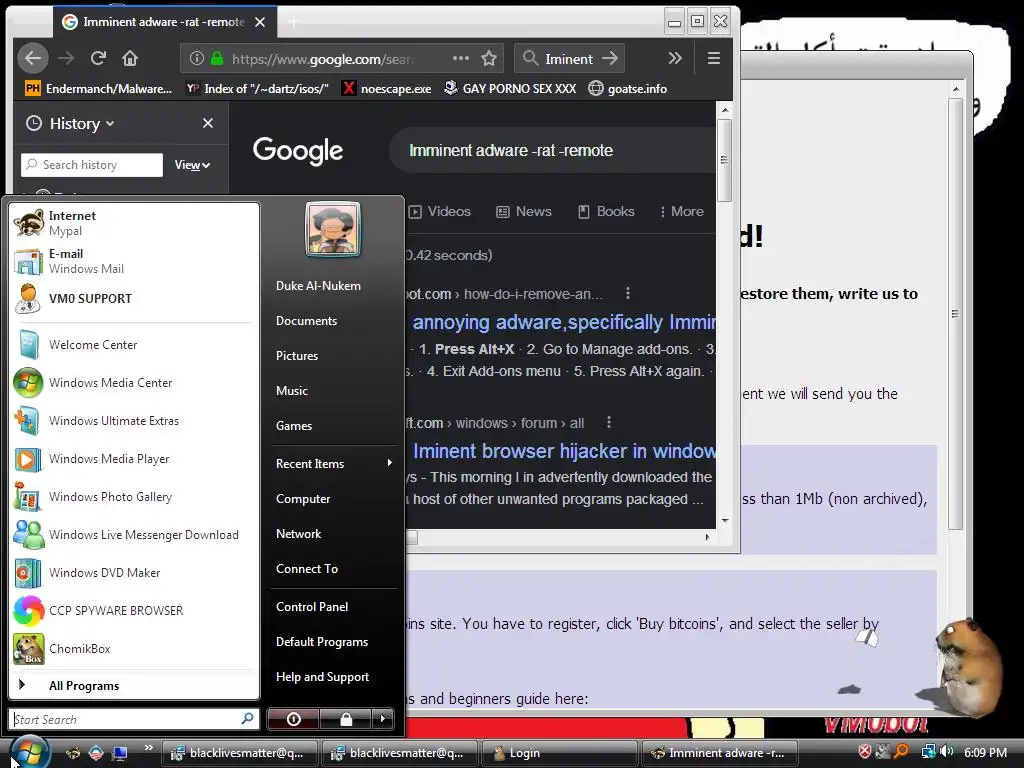Image resolution: width=1024 pixels, height=768 pixels.
Task: Open noescape.exe bookmark
Action: click(386, 88)
